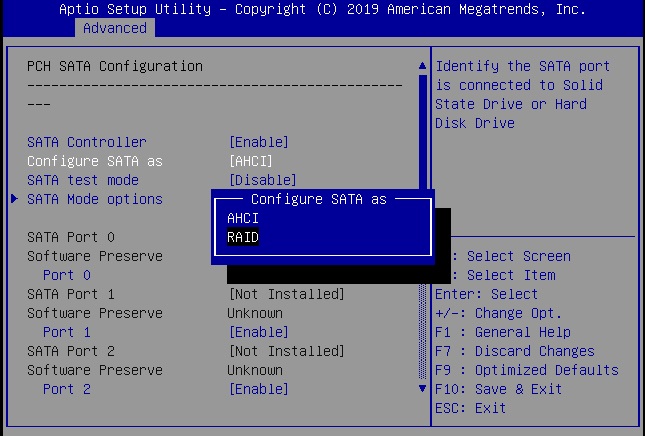Click the Configure SATA as popup title
Screen dimensions: 645x436
319,199
